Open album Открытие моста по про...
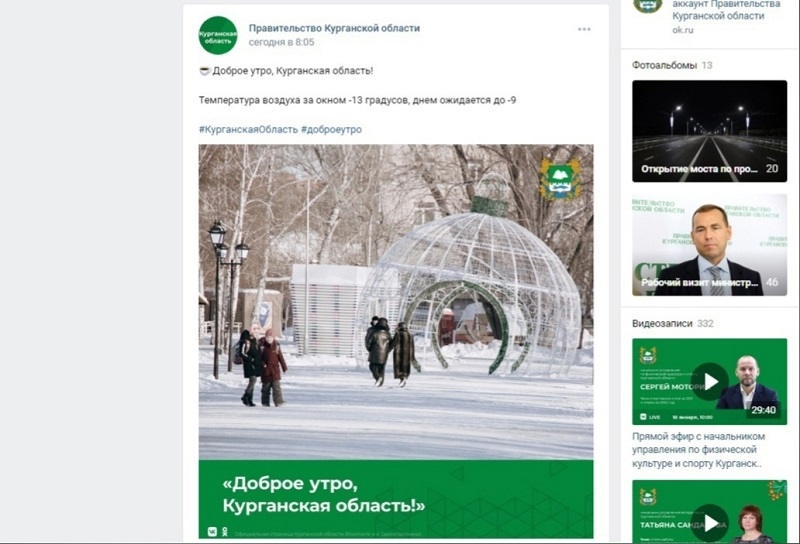 click(x=709, y=131)
